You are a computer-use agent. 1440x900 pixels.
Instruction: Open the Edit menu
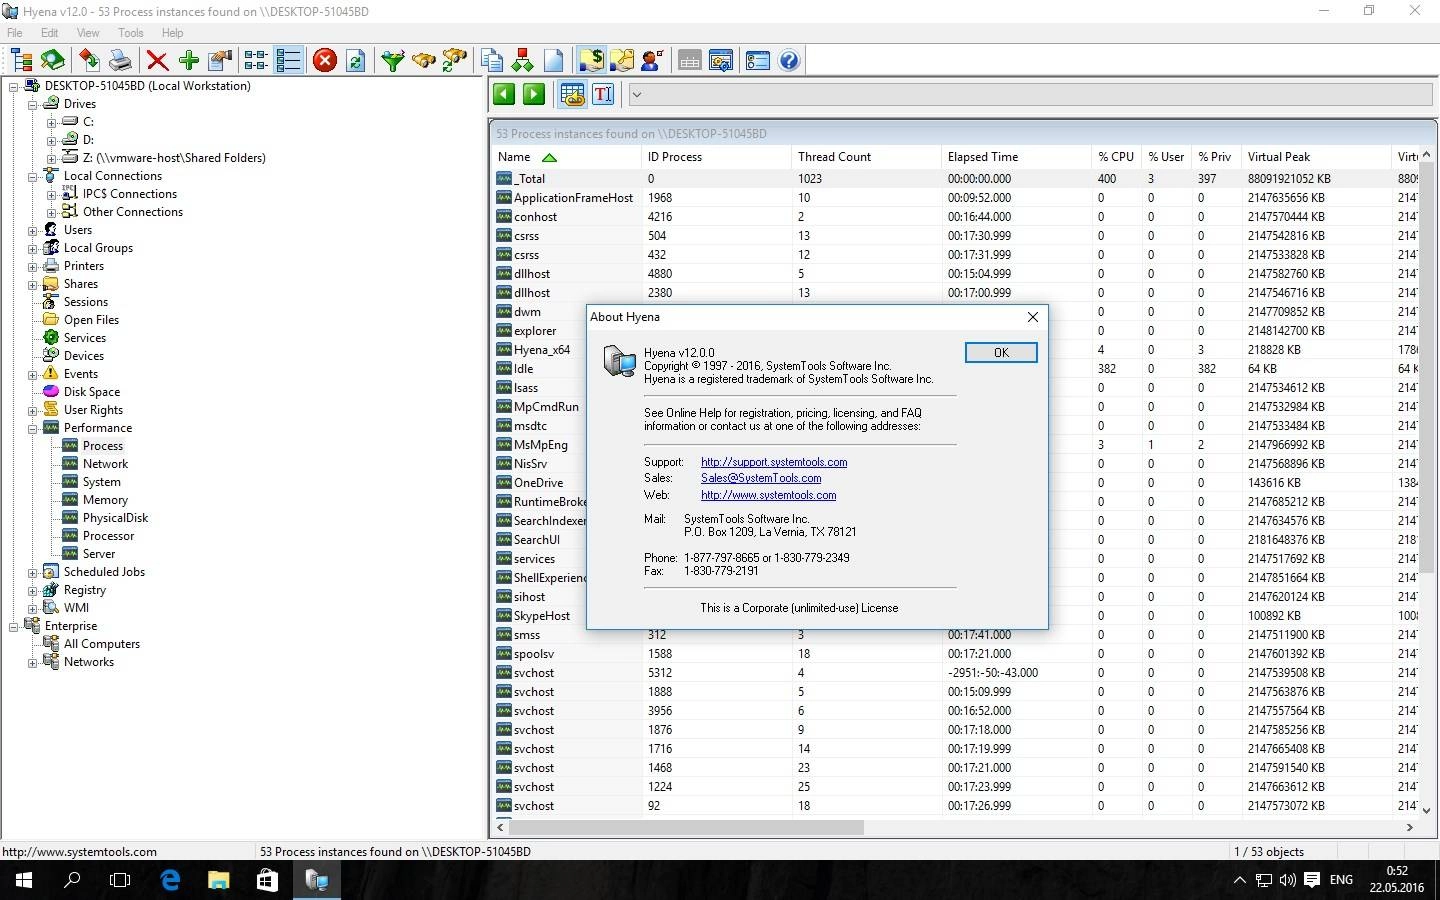coord(49,33)
